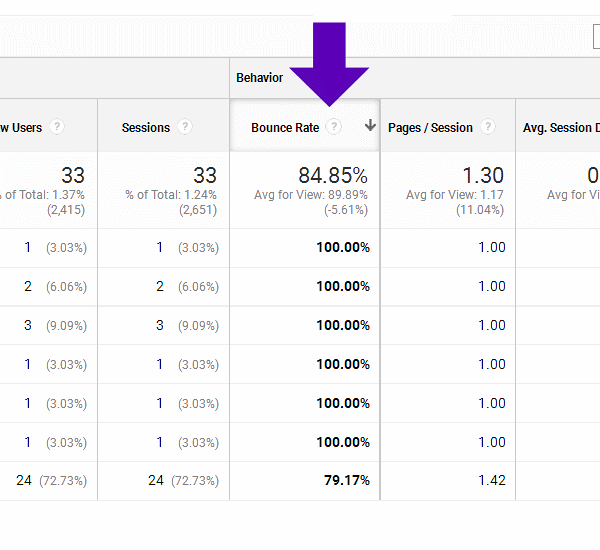Select the Avg. Session Duration column header
The image size is (600, 550).
pyautogui.click(x=560, y=128)
